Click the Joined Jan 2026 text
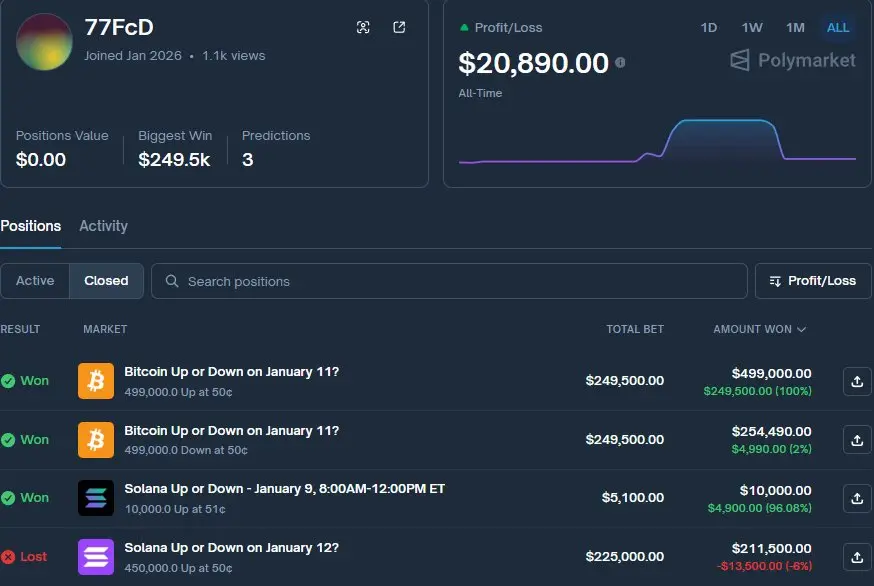 point(133,56)
